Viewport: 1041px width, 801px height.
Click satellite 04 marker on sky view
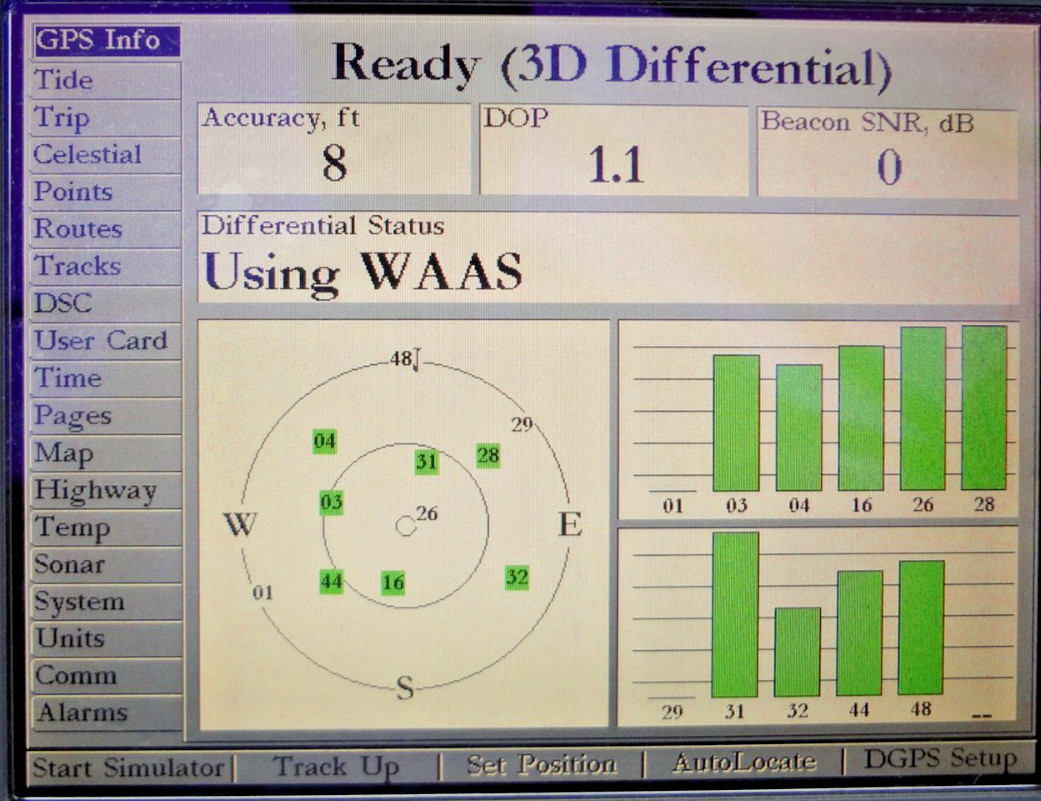[325, 441]
